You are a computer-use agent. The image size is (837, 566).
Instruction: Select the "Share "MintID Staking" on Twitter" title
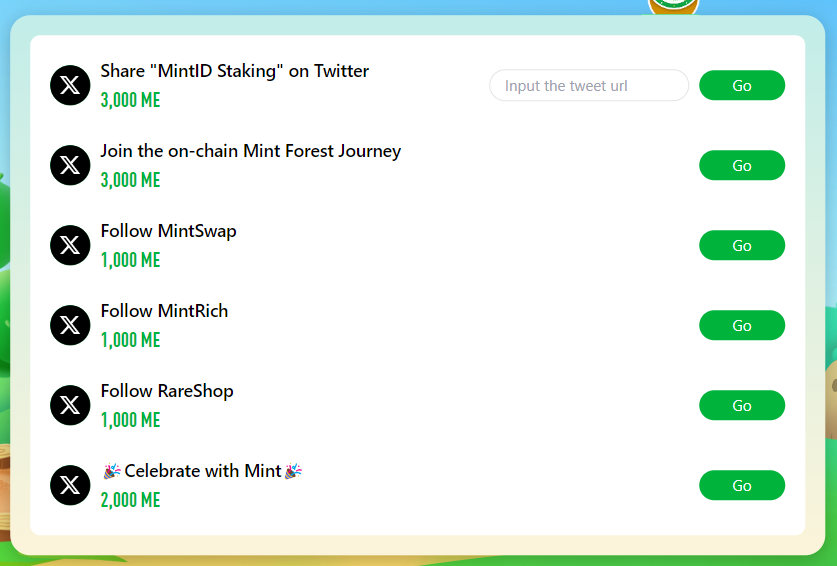coord(235,71)
